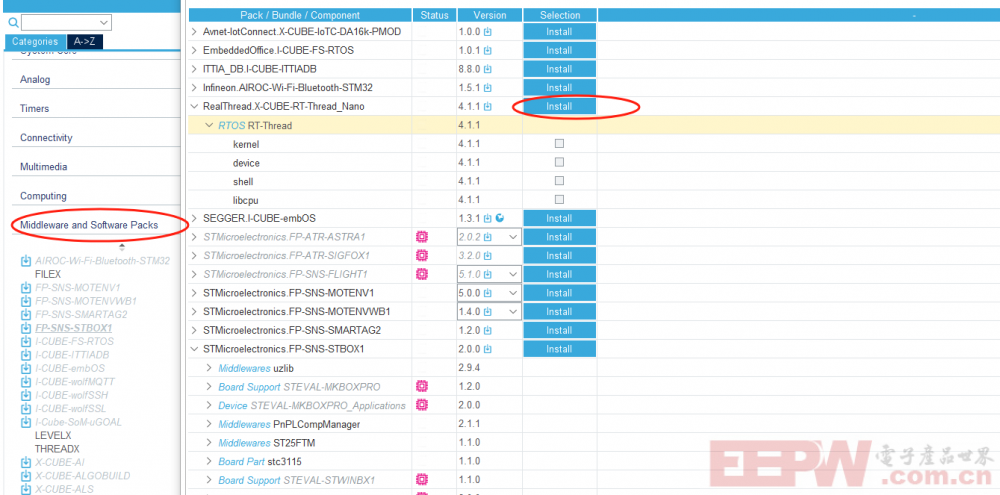This screenshot has height=495, width=1000.
Task: Open the search combo box dropdown
Action: coord(105,23)
